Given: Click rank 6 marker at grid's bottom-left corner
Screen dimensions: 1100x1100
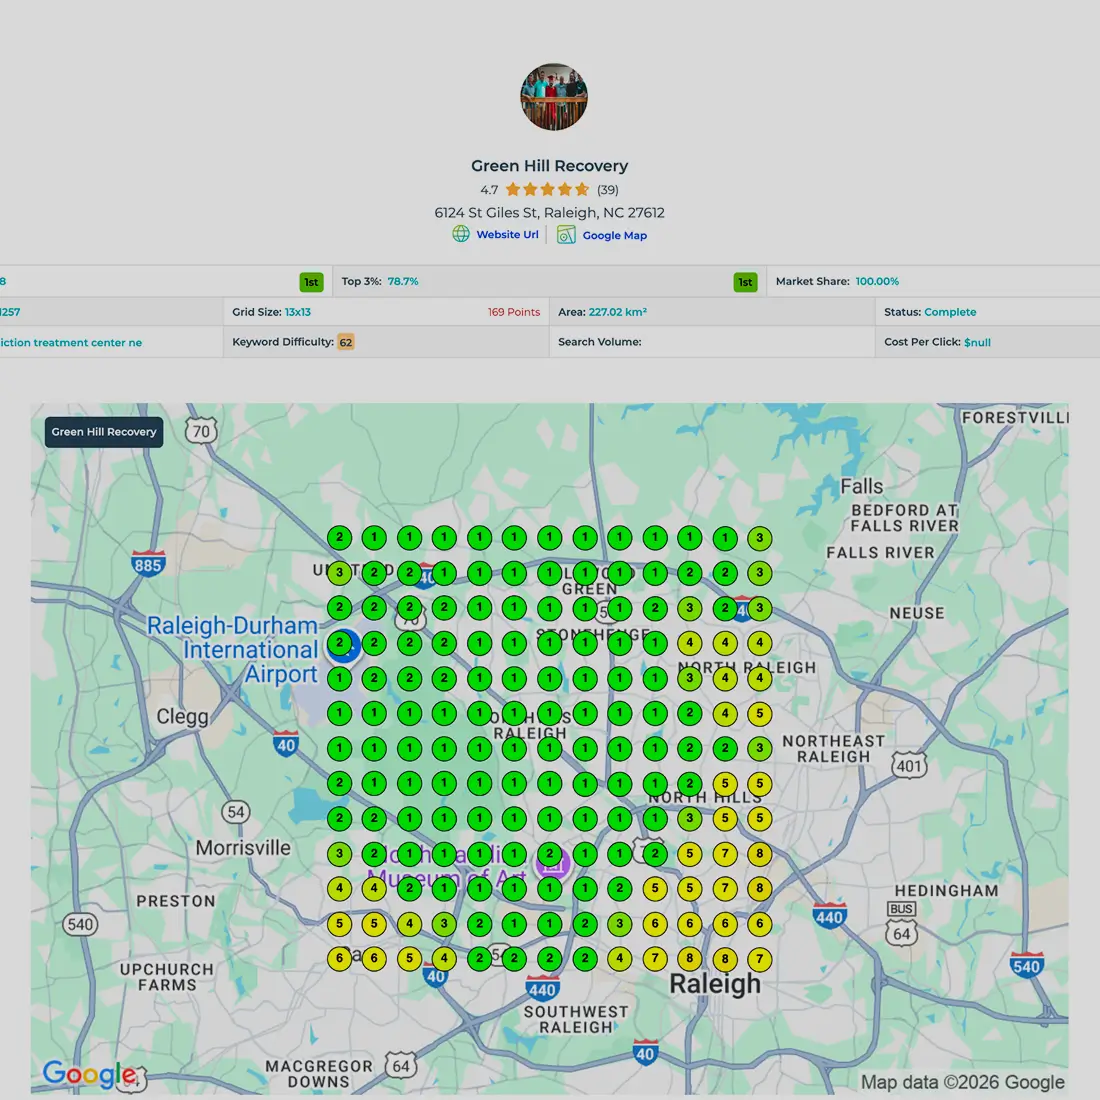Looking at the screenshot, I should pos(340,958).
